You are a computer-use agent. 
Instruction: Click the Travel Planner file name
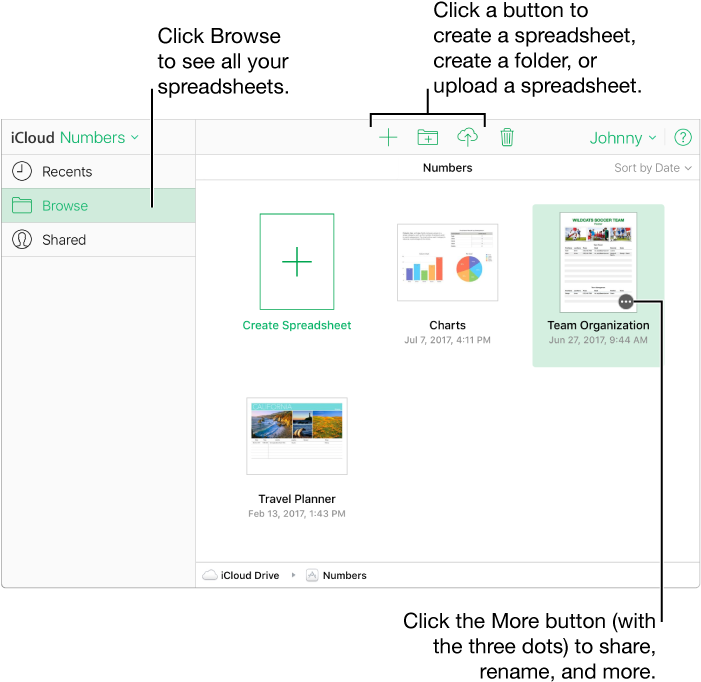coord(297,499)
